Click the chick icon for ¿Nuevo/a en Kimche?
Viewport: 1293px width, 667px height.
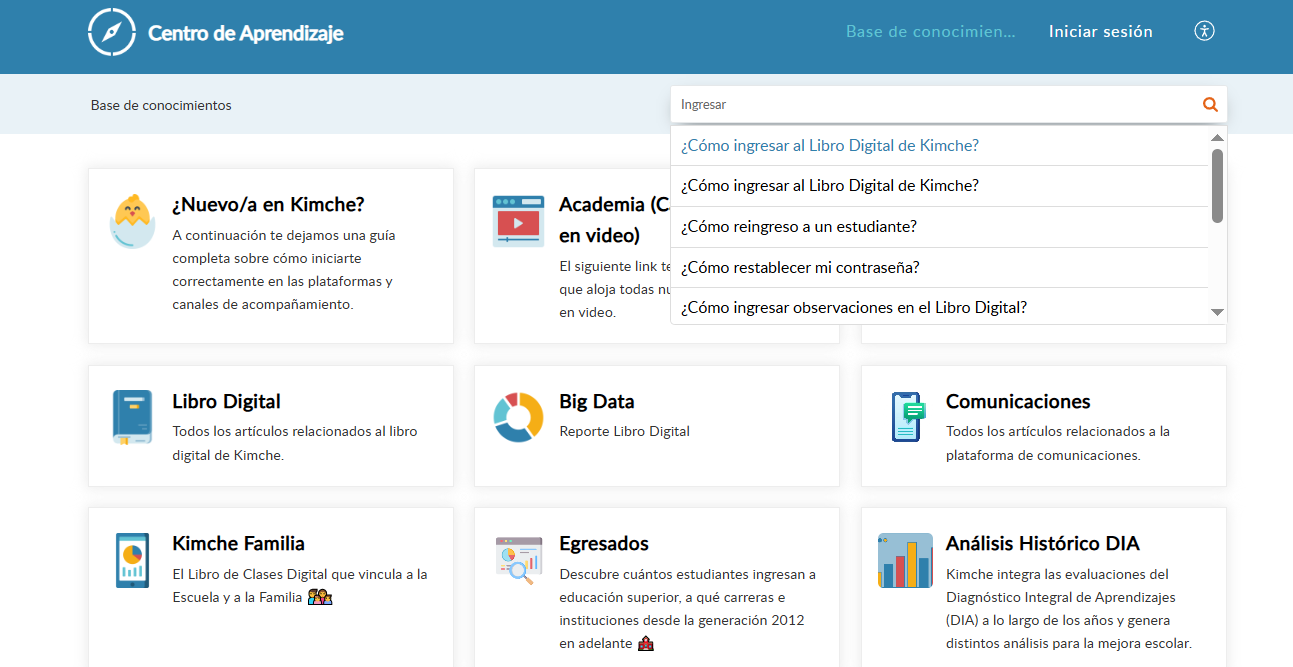[x=133, y=222]
